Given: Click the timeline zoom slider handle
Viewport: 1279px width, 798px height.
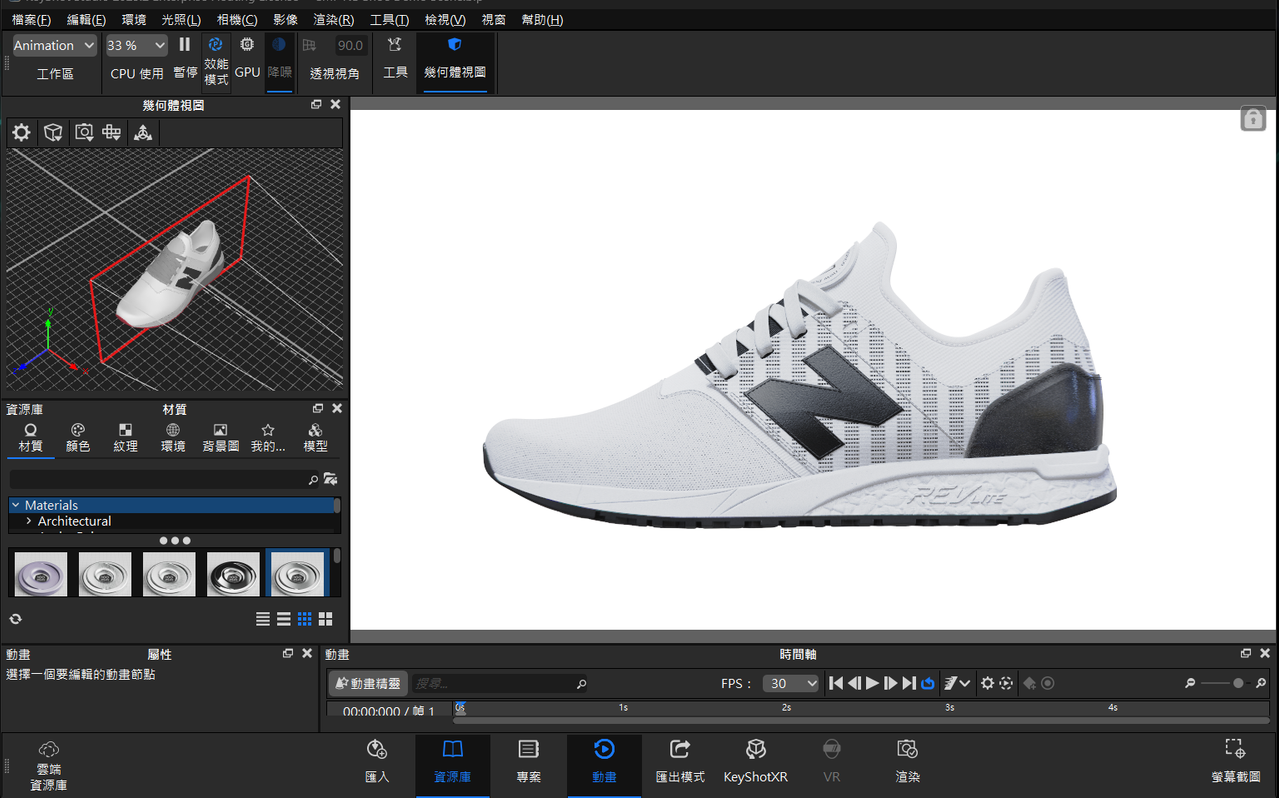Looking at the screenshot, I should (1238, 683).
